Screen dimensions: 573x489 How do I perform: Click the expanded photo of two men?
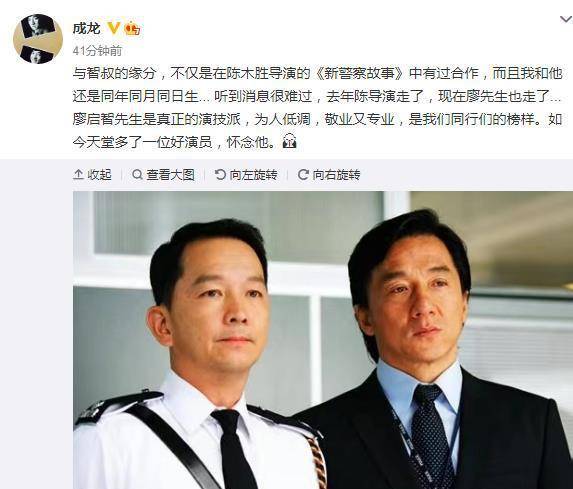point(323,340)
